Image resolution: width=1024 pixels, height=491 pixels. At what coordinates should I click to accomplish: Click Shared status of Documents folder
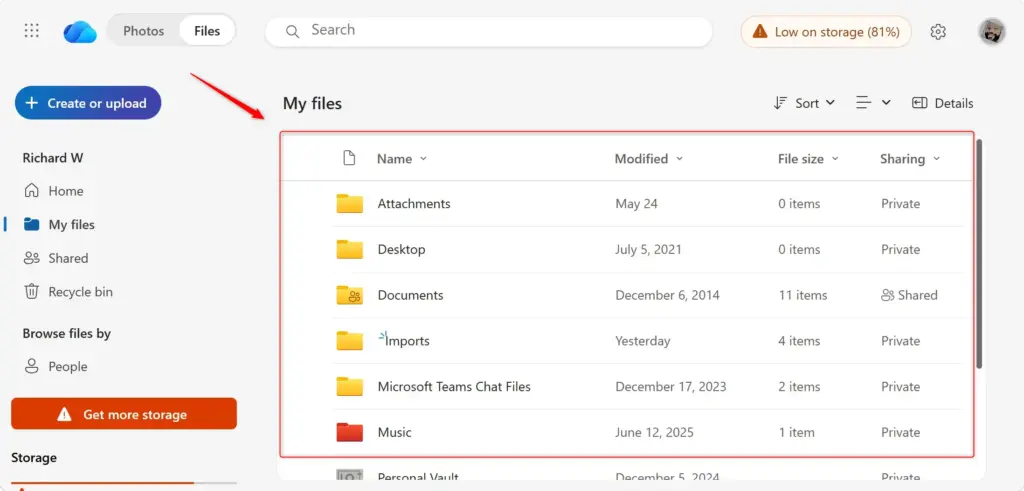[909, 295]
